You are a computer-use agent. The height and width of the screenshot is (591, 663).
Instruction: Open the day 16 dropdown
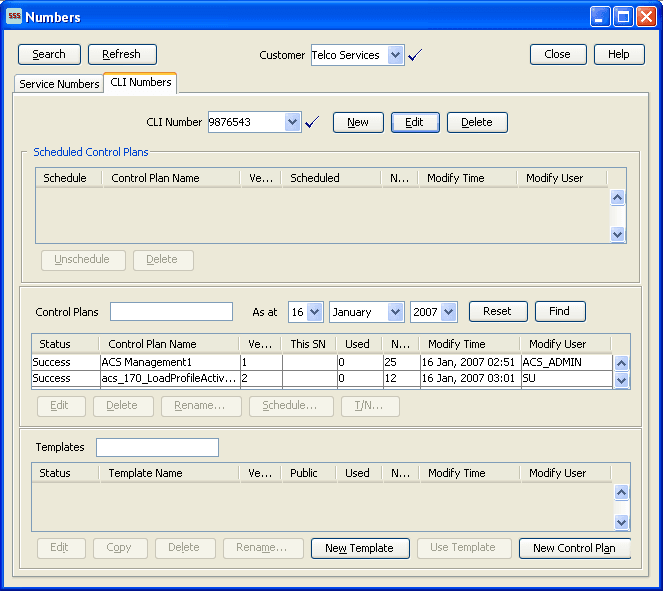315,312
